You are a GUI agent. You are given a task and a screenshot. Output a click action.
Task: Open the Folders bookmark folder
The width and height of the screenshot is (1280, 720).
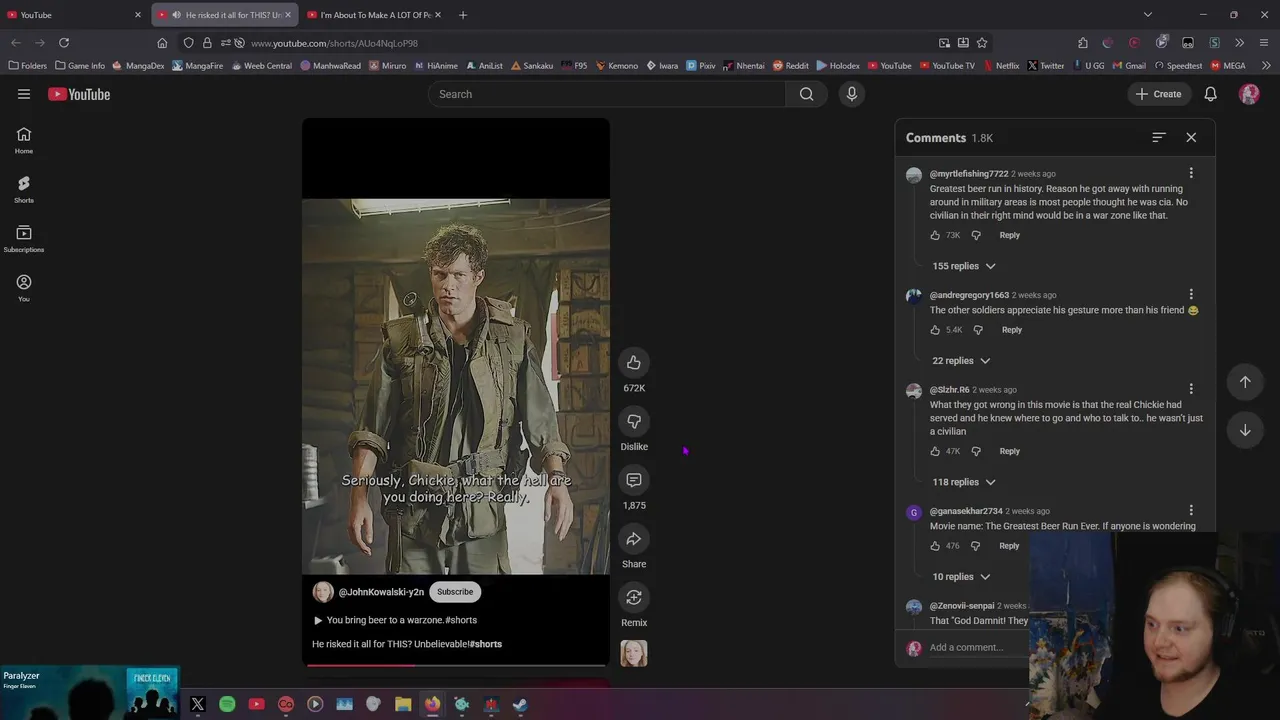pyautogui.click(x=27, y=66)
